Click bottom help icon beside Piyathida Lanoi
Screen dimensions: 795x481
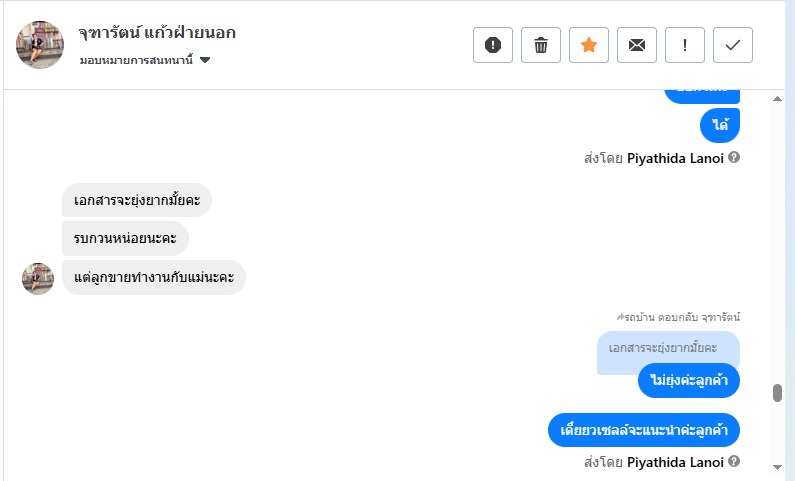[x=734, y=462]
